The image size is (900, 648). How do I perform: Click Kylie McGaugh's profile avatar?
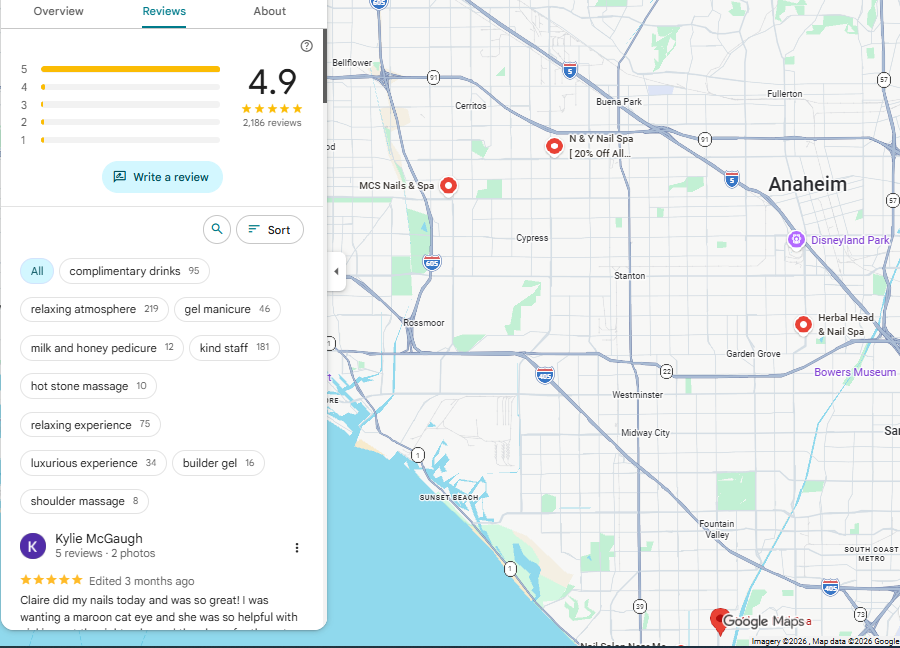(33, 546)
